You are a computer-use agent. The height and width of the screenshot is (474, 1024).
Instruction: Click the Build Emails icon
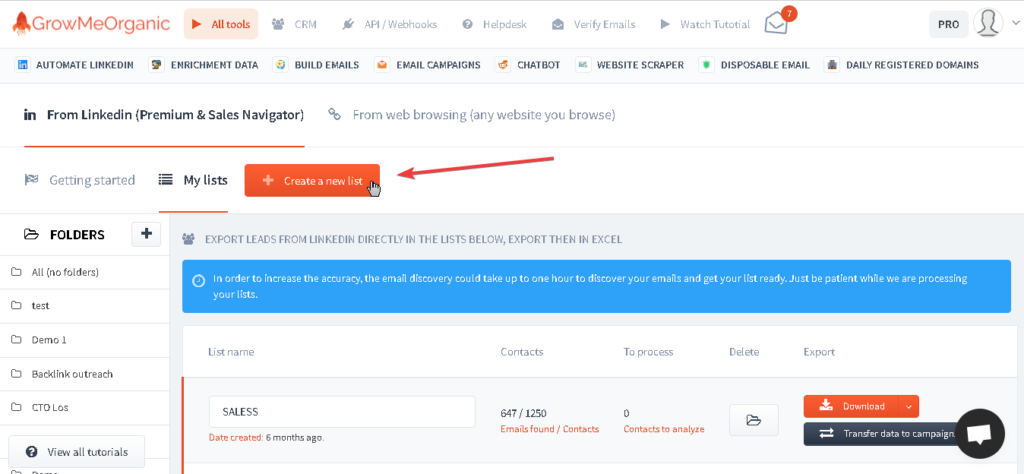coord(280,65)
